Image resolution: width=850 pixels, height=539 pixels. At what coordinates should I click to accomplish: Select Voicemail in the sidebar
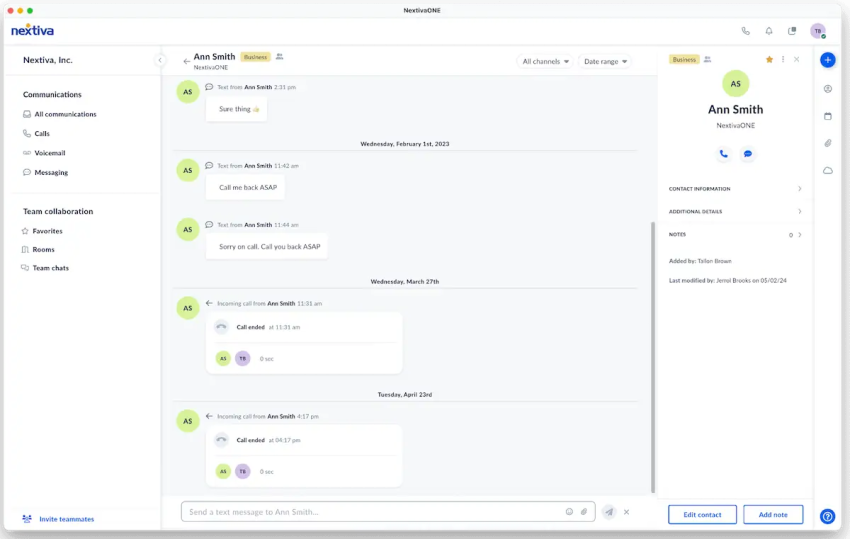44,153
